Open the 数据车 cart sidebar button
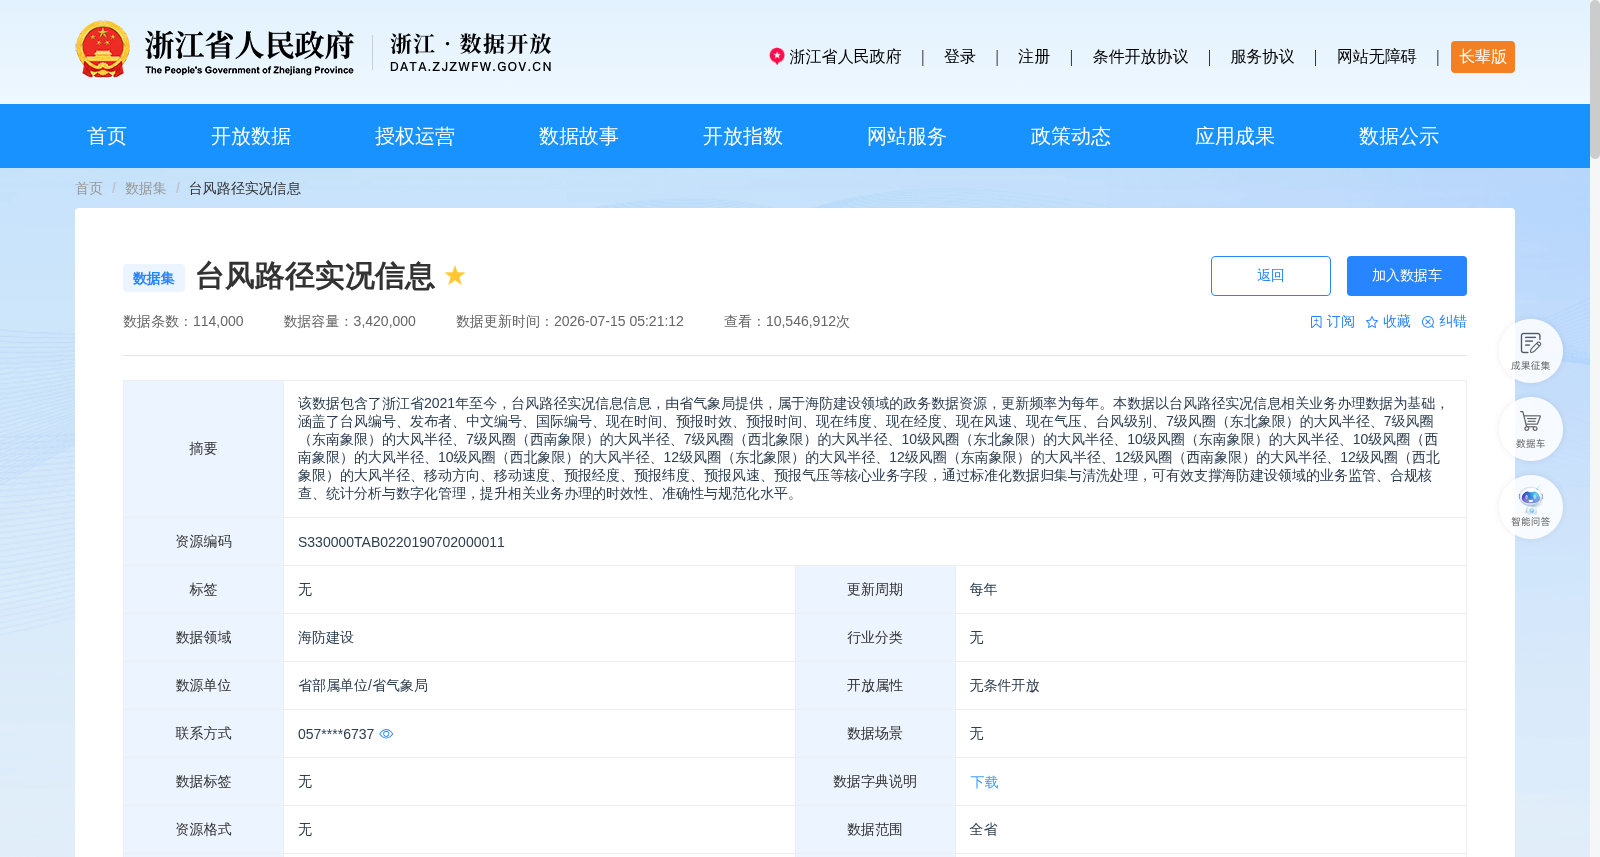Screen dimensions: 1600x857 click(x=1530, y=429)
